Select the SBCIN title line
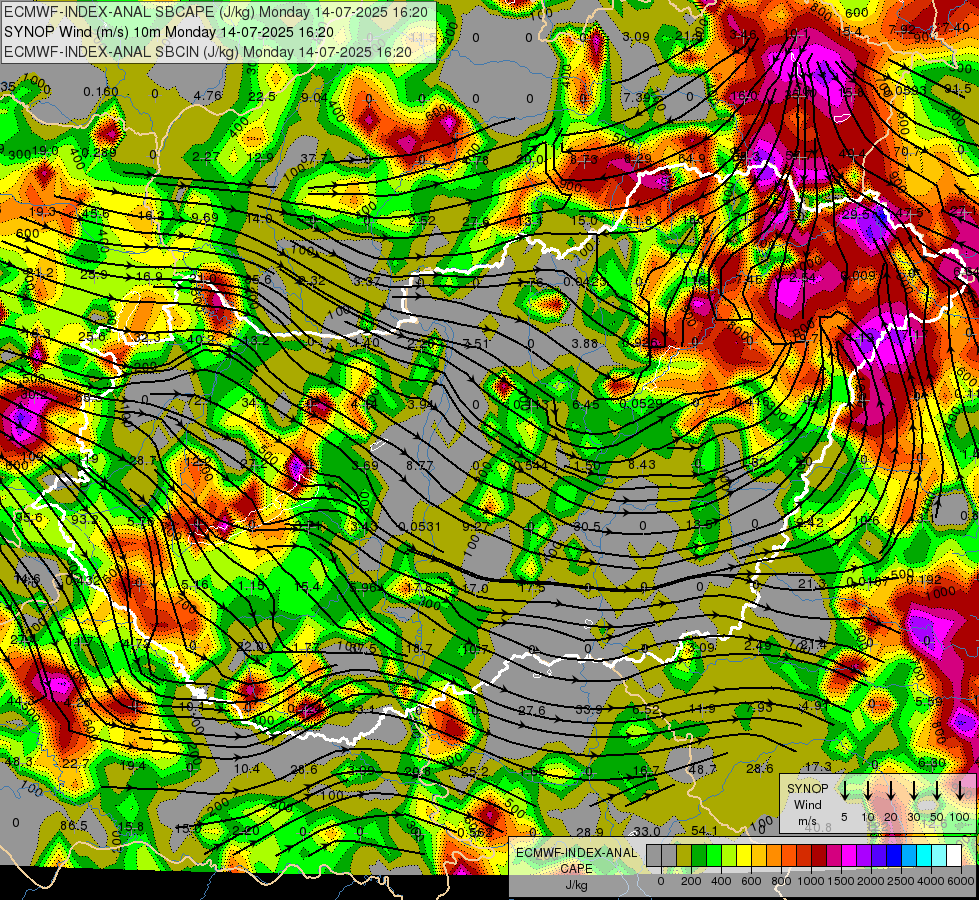 [208, 52]
